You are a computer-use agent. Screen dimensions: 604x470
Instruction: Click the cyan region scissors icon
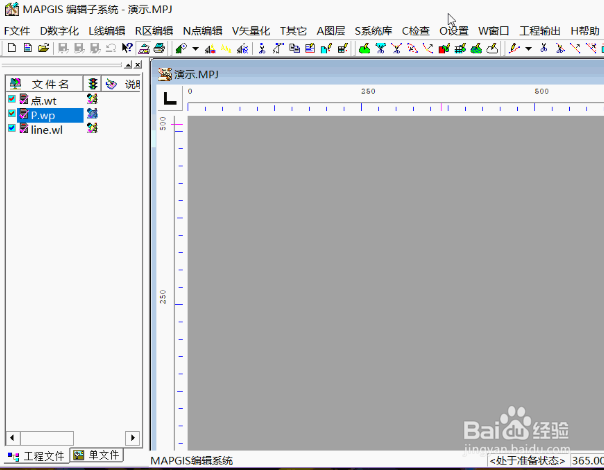click(381, 49)
